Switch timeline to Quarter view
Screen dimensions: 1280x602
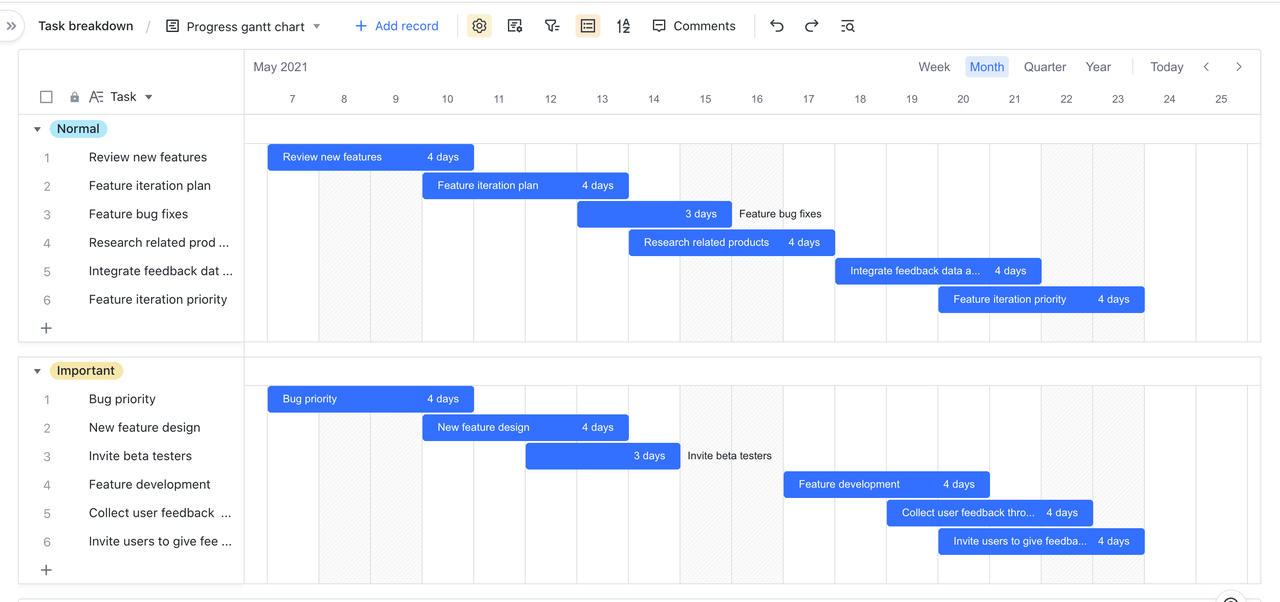(x=1045, y=67)
